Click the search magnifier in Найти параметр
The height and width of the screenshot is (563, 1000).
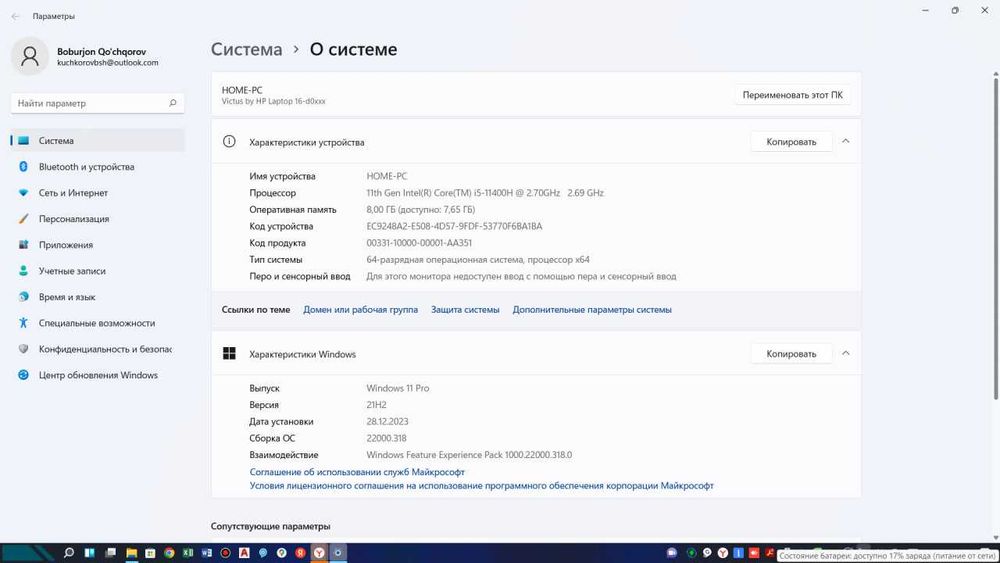point(173,103)
